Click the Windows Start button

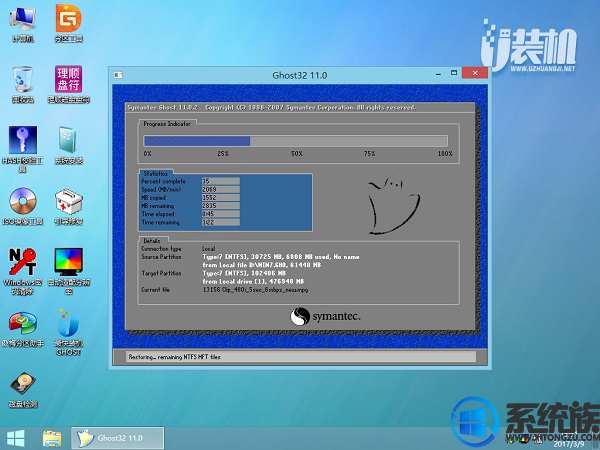pos(17,437)
